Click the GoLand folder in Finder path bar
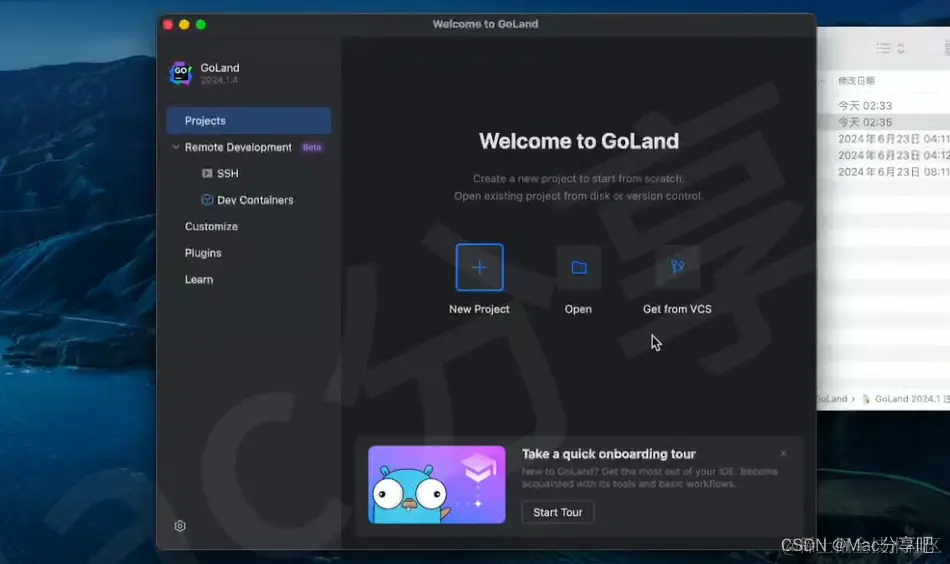Viewport: 950px width, 564px height. pos(831,399)
